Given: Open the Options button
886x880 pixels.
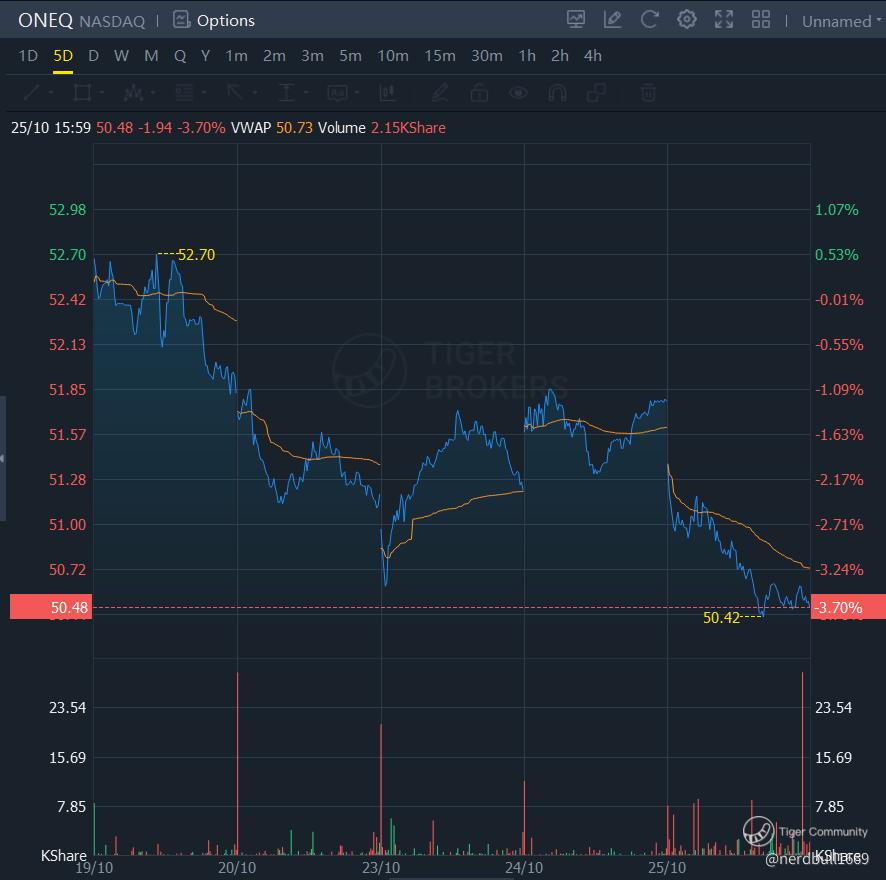Looking at the screenshot, I should click(214, 20).
